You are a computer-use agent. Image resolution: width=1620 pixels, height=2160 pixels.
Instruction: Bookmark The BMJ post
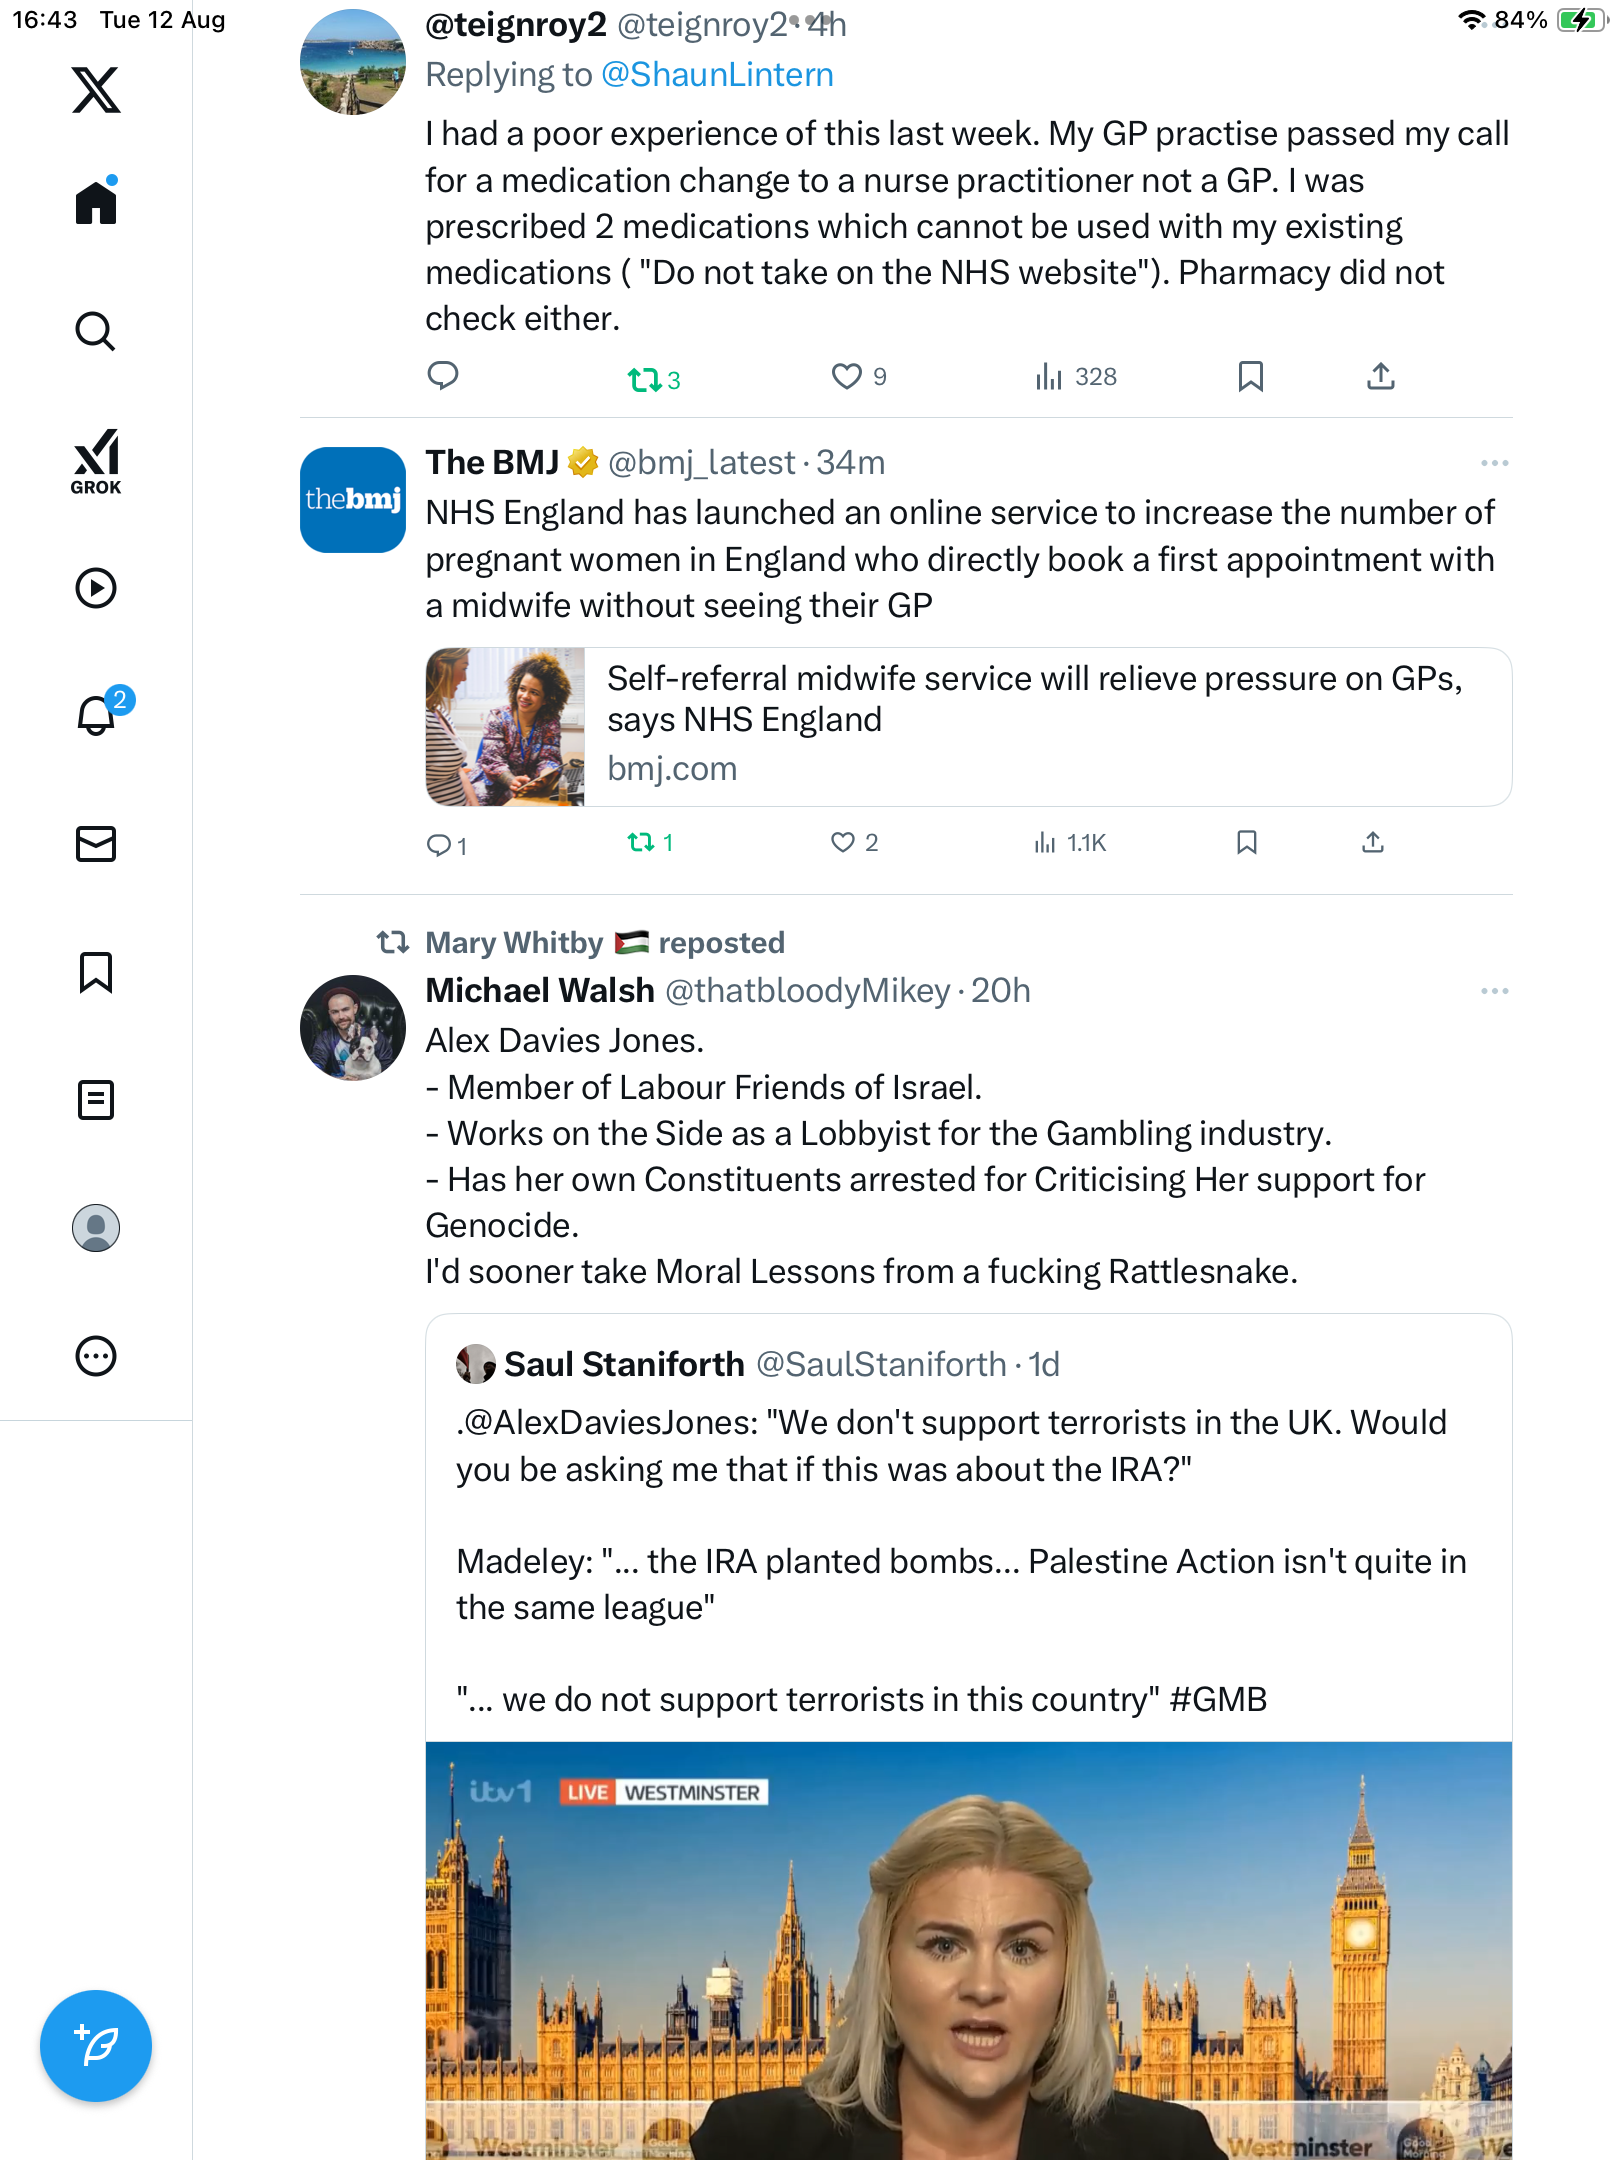click(x=1246, y=843)
